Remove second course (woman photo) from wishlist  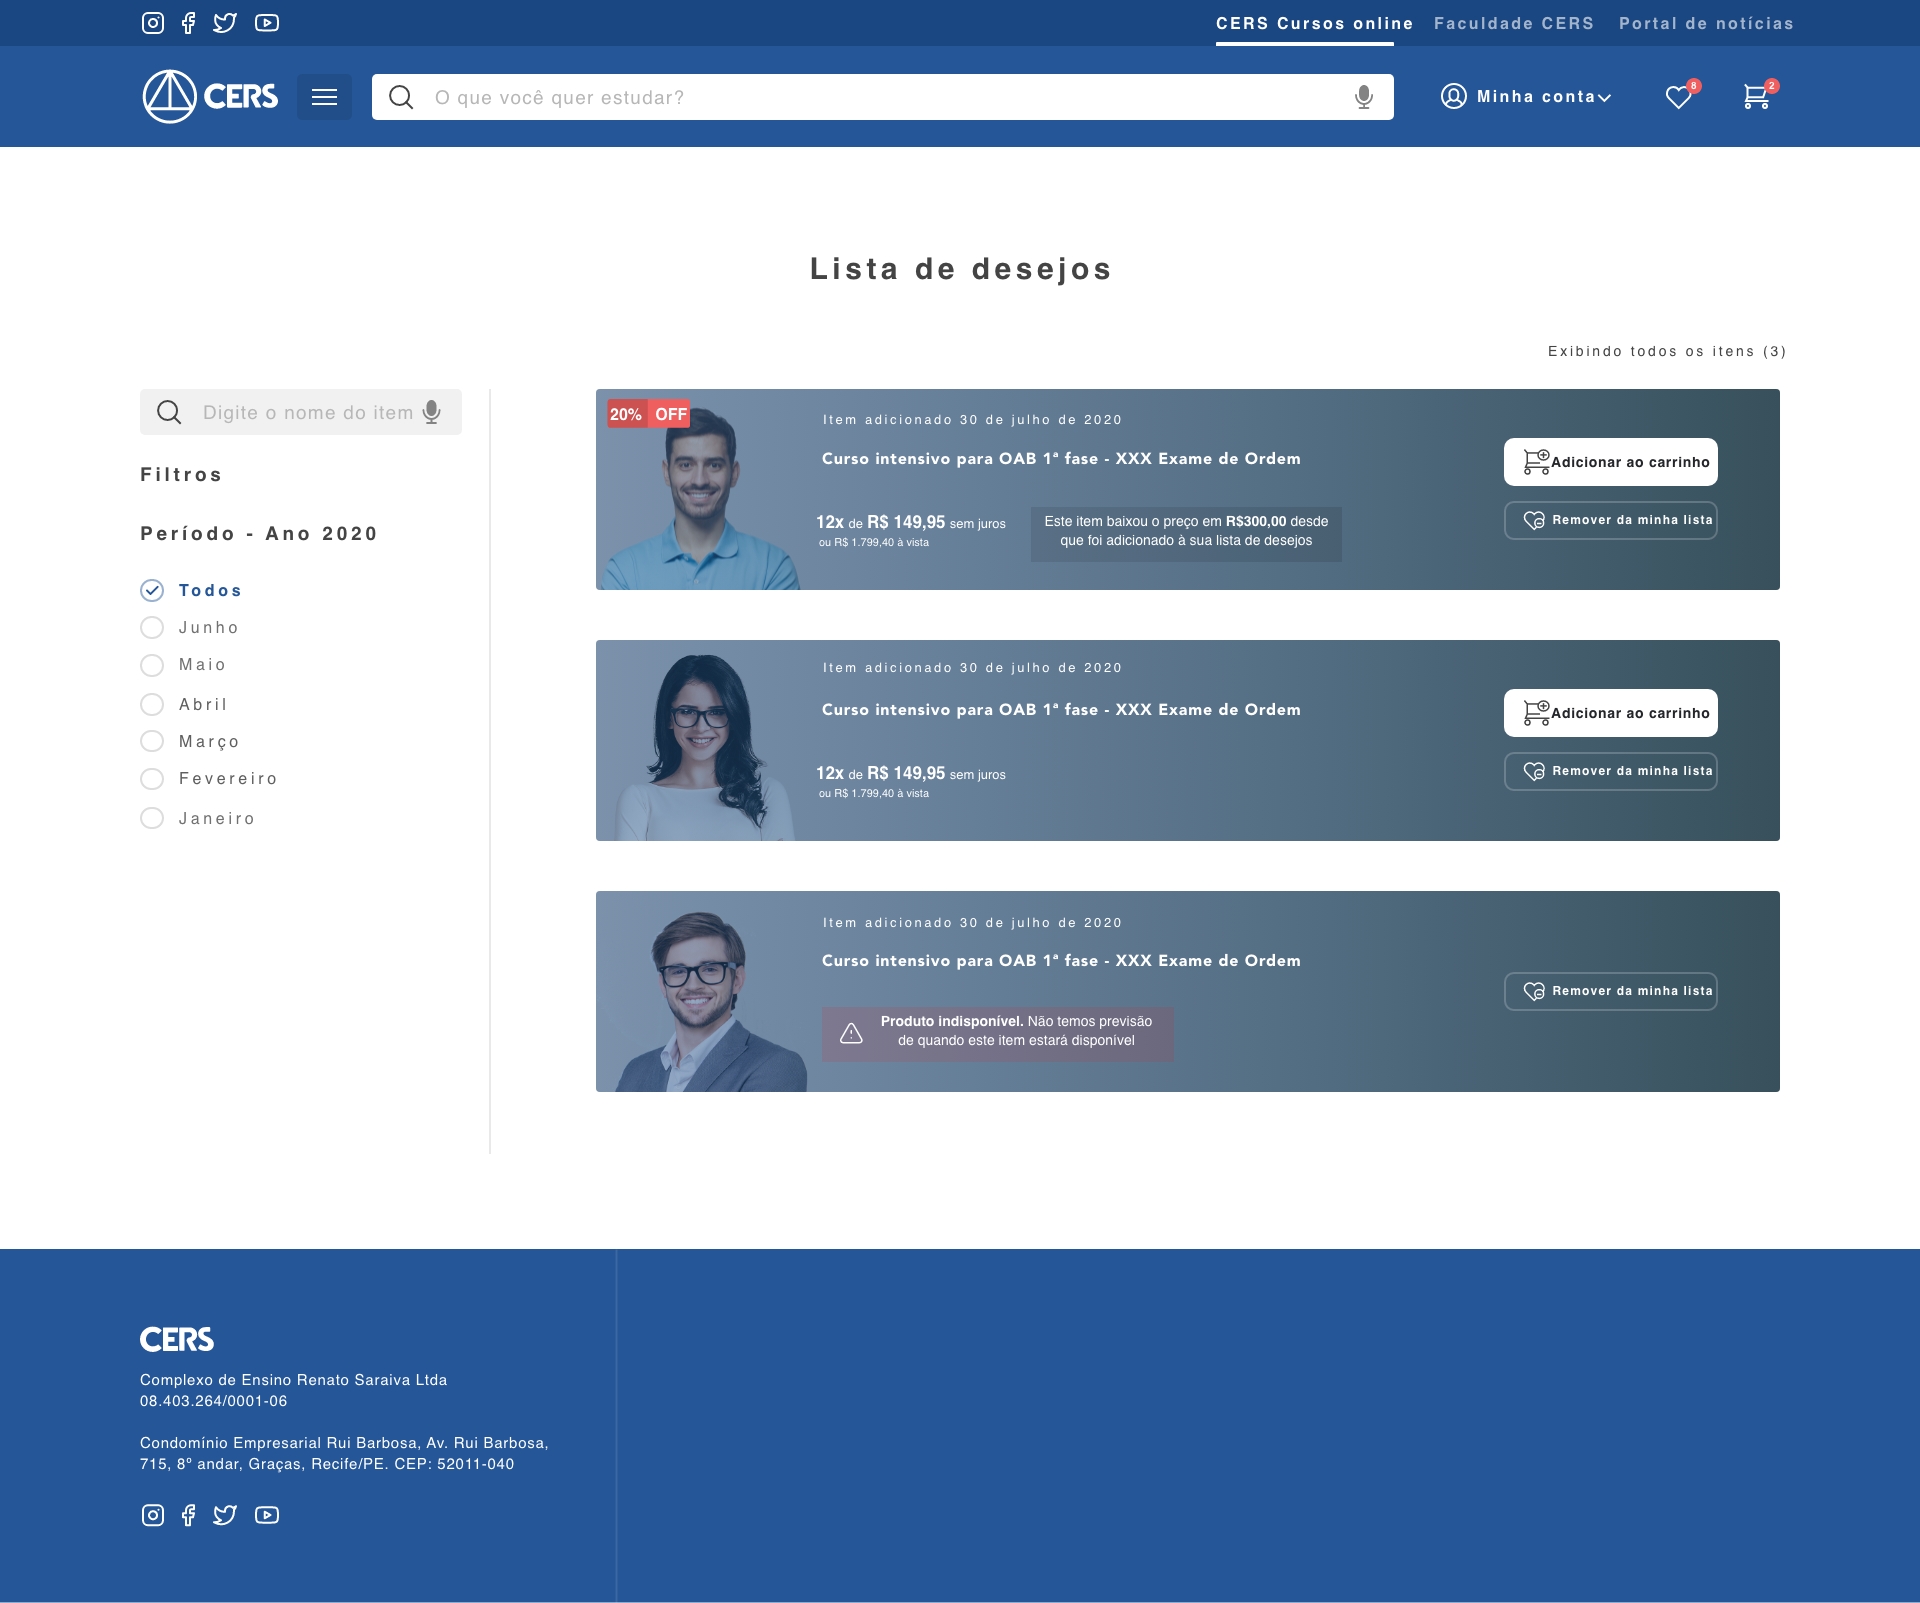pyautogui.click(x=1611, y=771)
